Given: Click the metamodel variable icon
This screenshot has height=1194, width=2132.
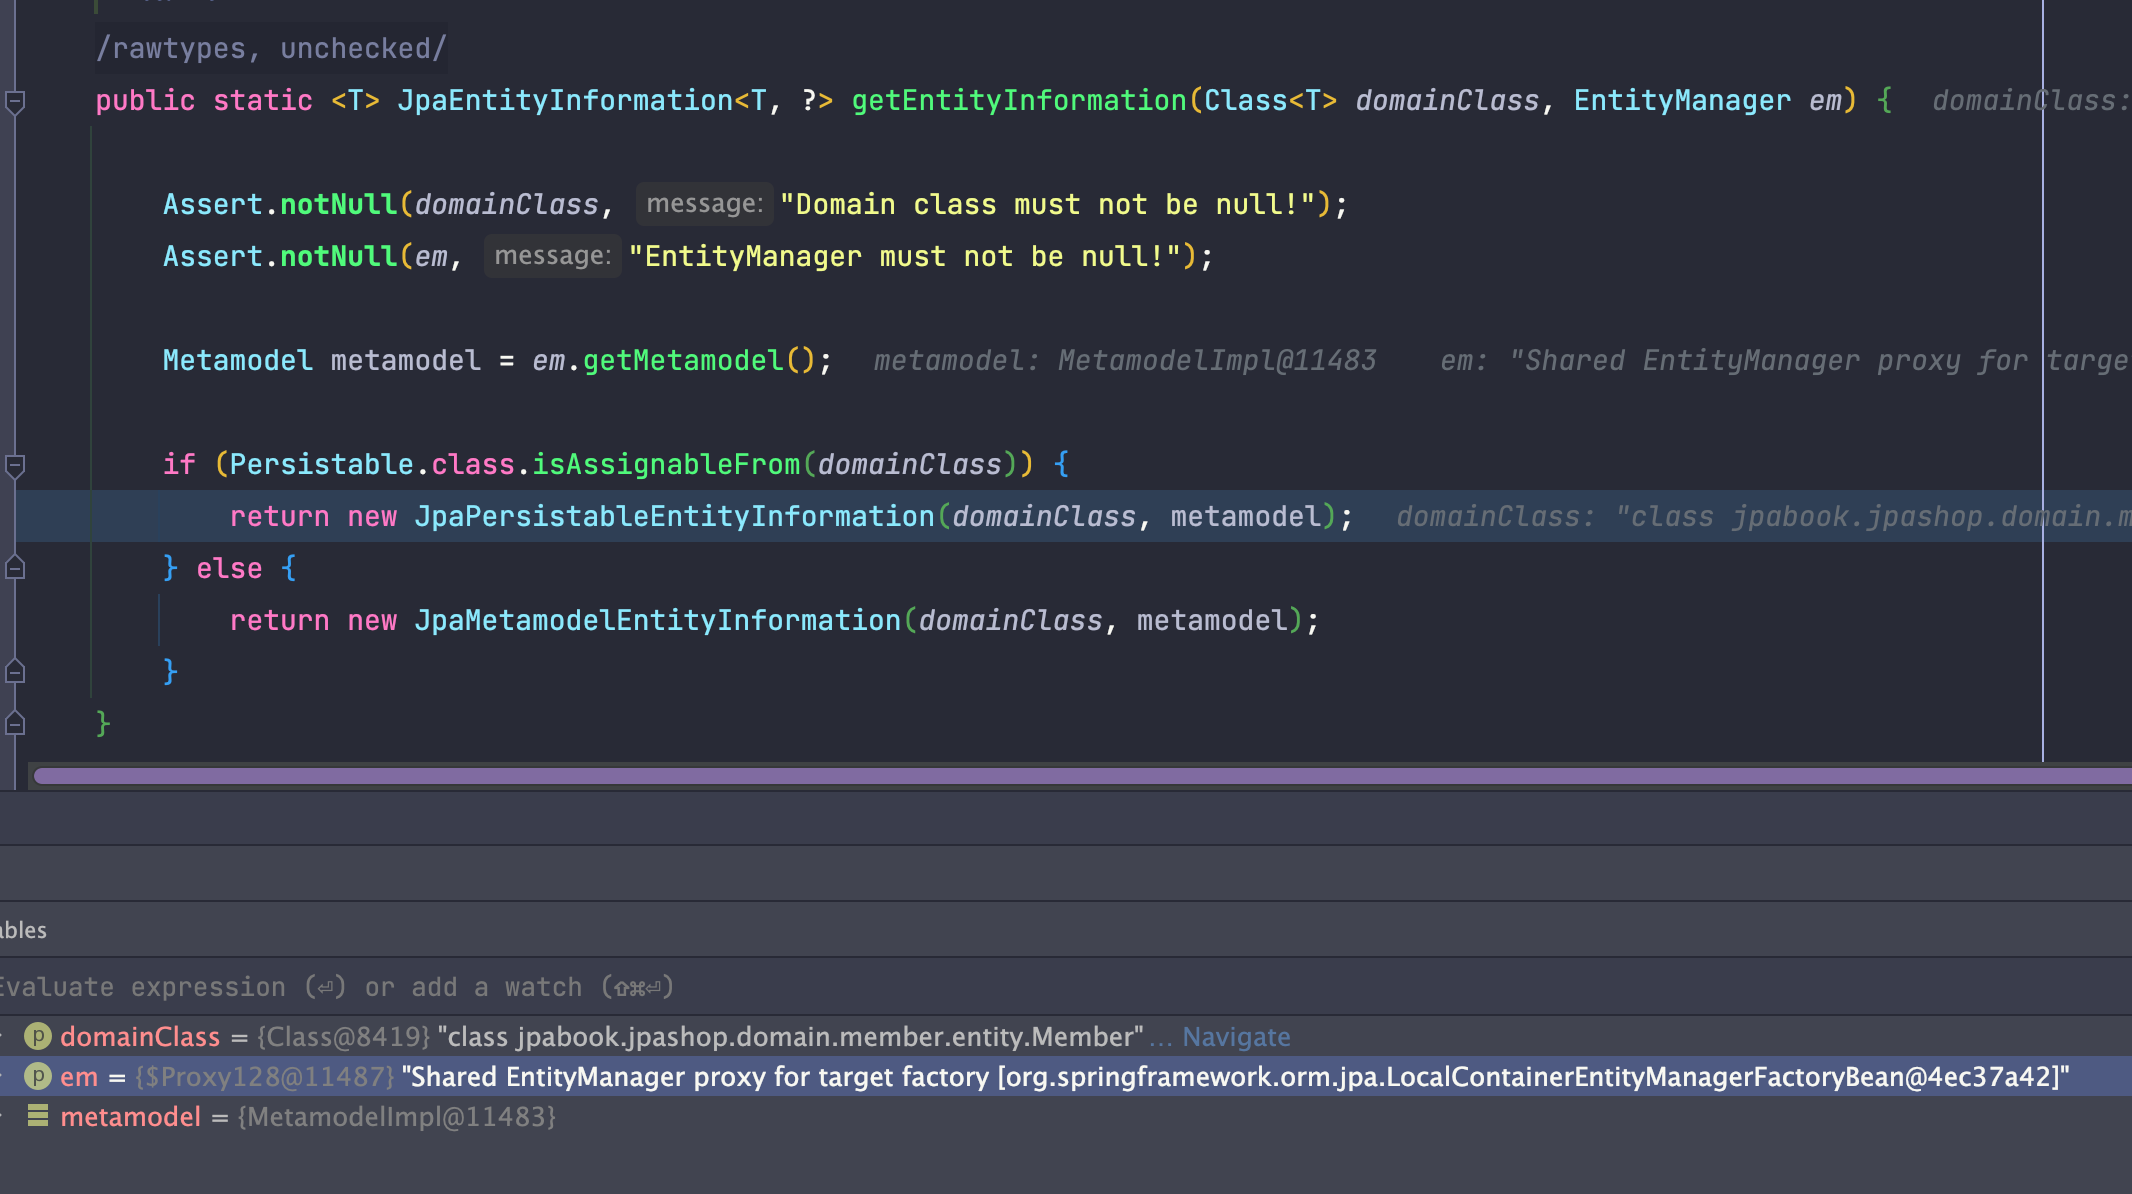Looking at the screenshot, I should [x=38, y=1116].
